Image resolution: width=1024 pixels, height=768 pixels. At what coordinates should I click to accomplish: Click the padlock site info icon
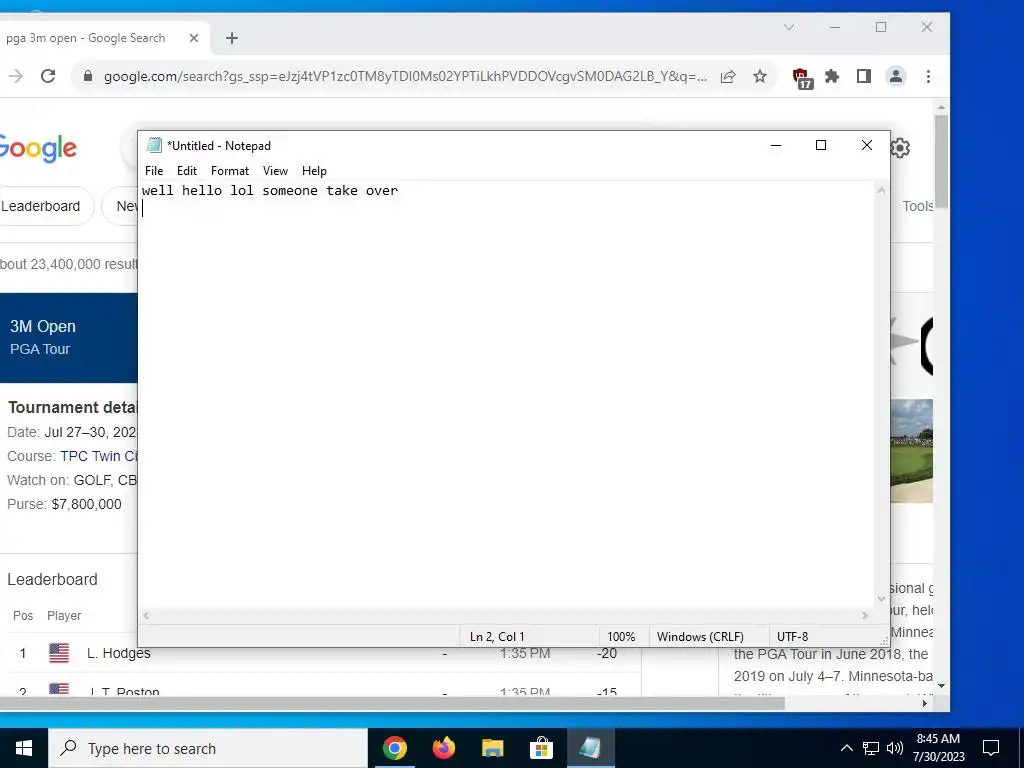[x=88, y=76]
